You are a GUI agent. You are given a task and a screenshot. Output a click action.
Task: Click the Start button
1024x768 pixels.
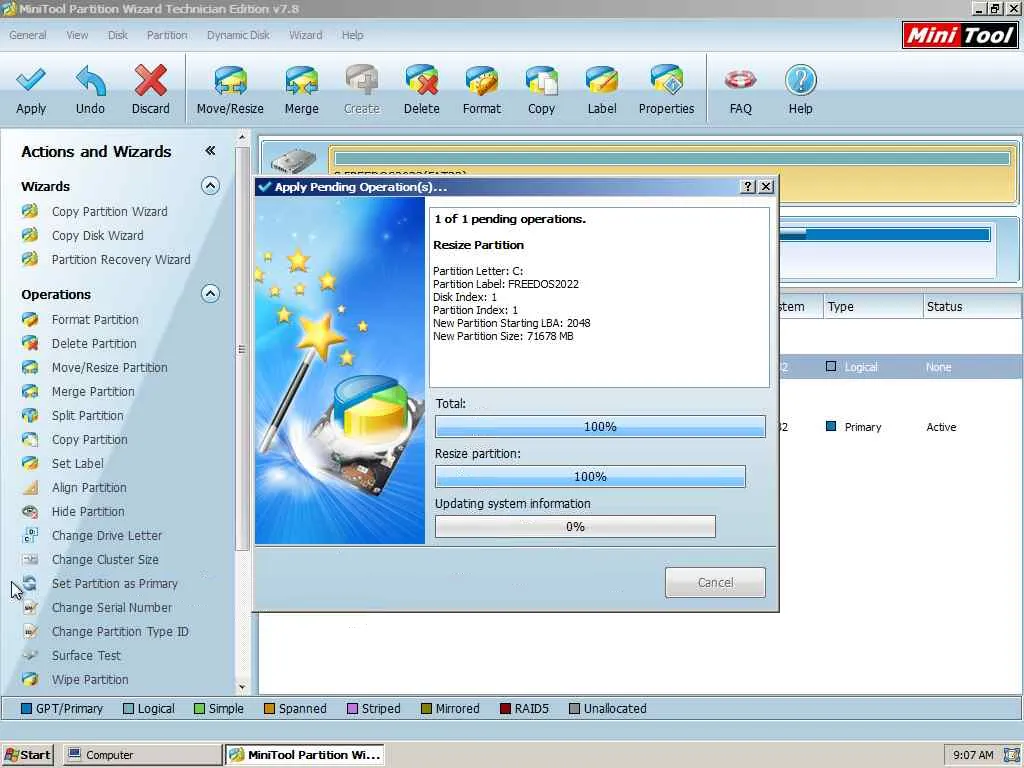click(27, 755)
